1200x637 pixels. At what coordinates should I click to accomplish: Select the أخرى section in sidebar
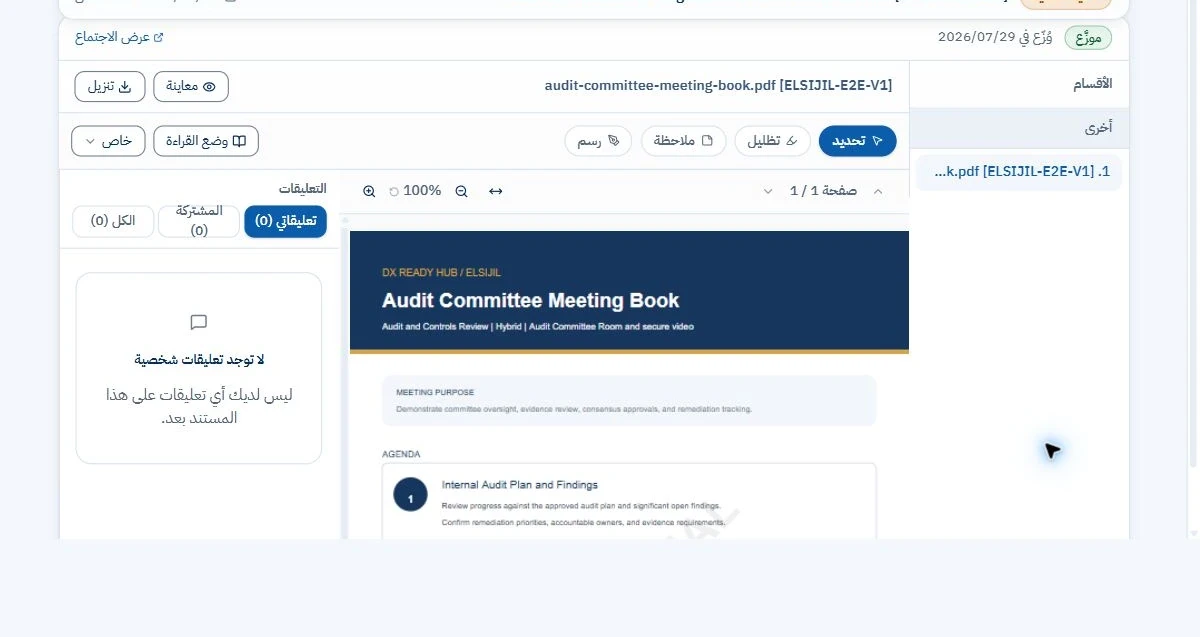pyautogui.click(x=1019, y=128)
